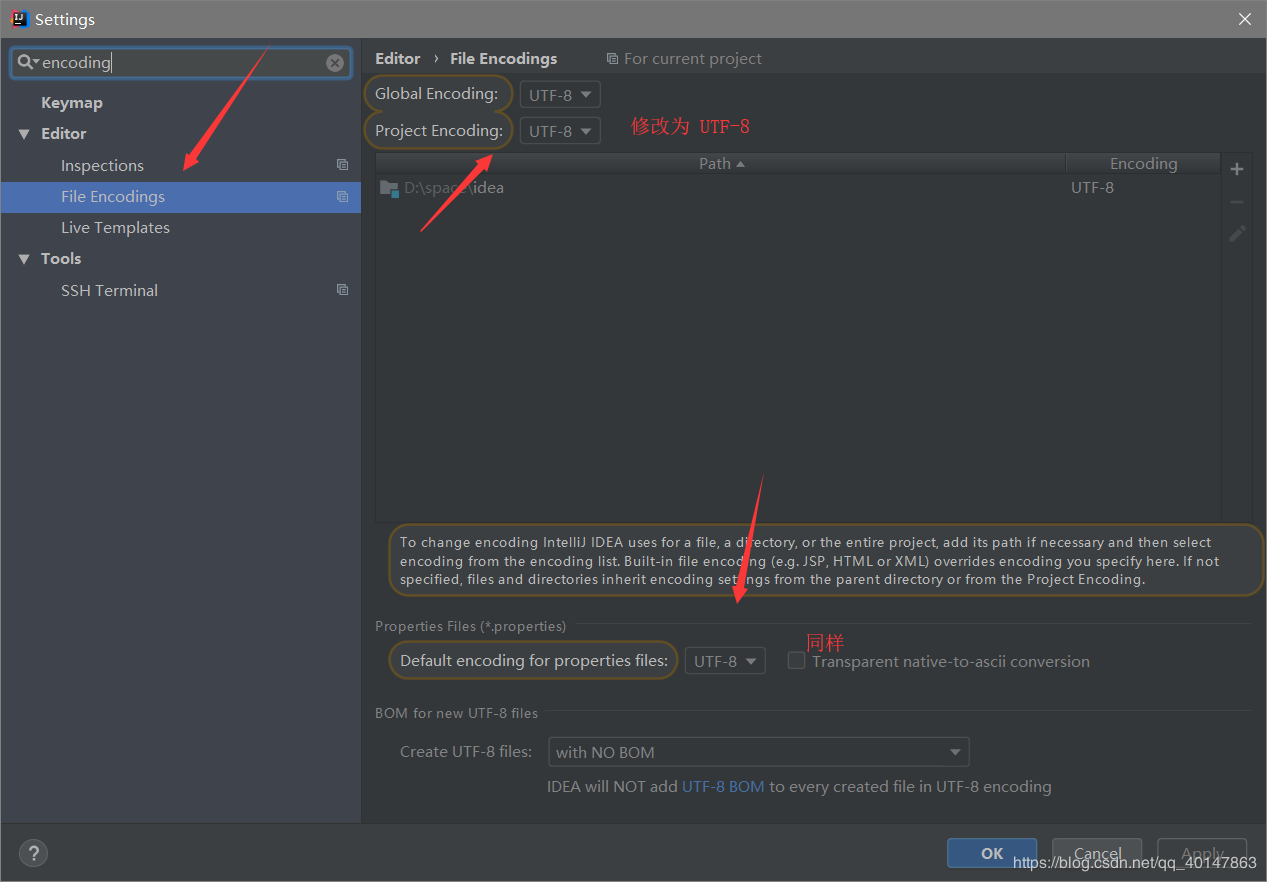Image resolution: width=1267 pixels, height=882 pixels.
Task: Click the add path plus icon
Action: click(x=1237, y=169)
